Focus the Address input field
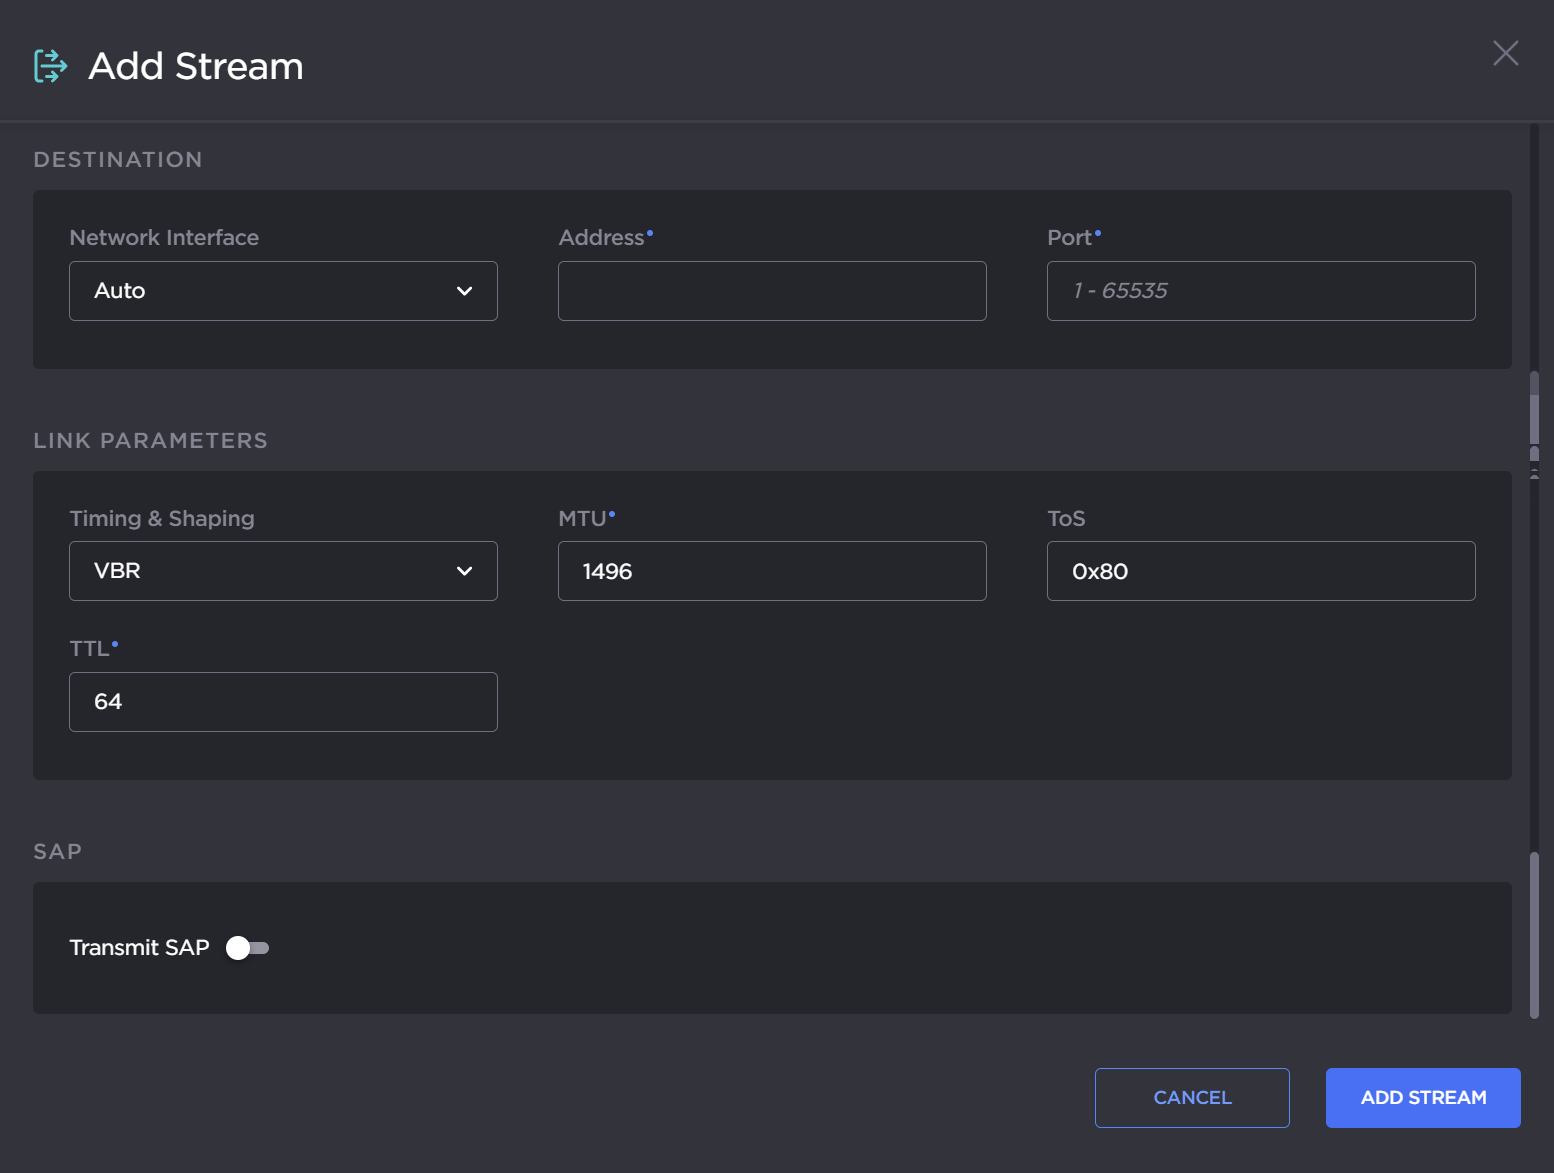This screenshot has height=1173, width=1554. point(771,291)
